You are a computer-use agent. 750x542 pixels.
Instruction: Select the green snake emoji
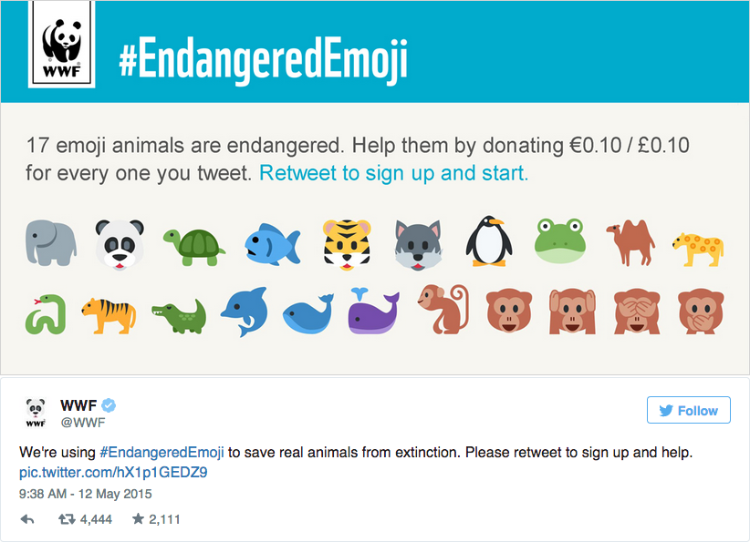point(45,314)
